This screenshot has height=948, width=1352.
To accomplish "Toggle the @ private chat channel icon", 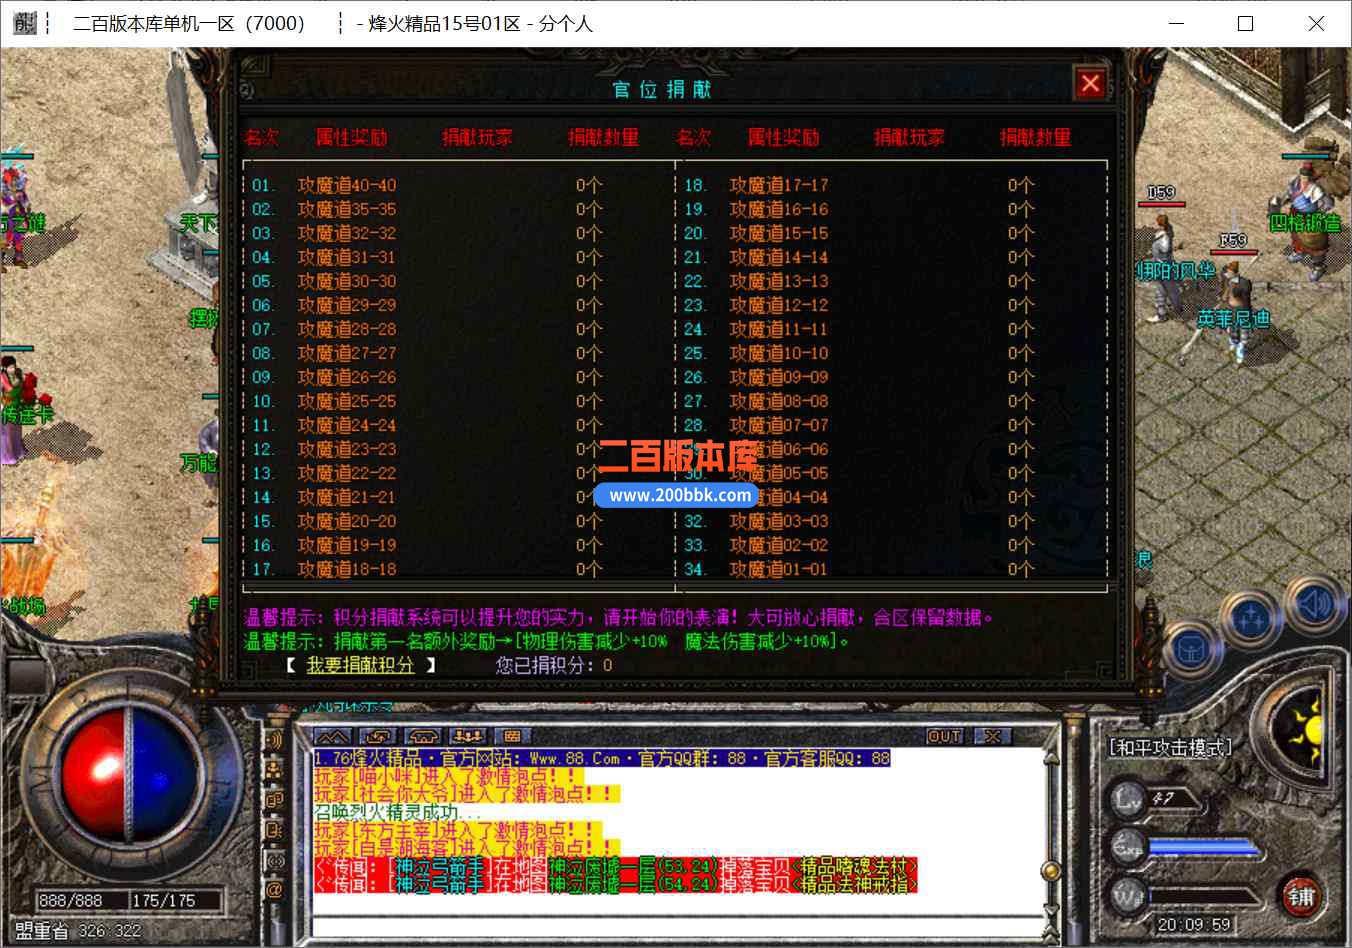I will [x=275, y=889].
